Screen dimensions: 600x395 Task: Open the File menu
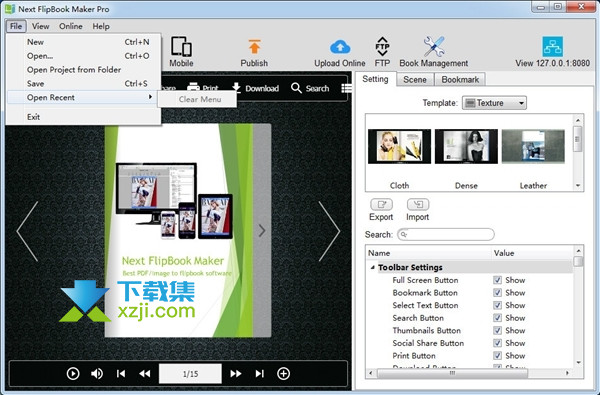[x=16, y=26]
